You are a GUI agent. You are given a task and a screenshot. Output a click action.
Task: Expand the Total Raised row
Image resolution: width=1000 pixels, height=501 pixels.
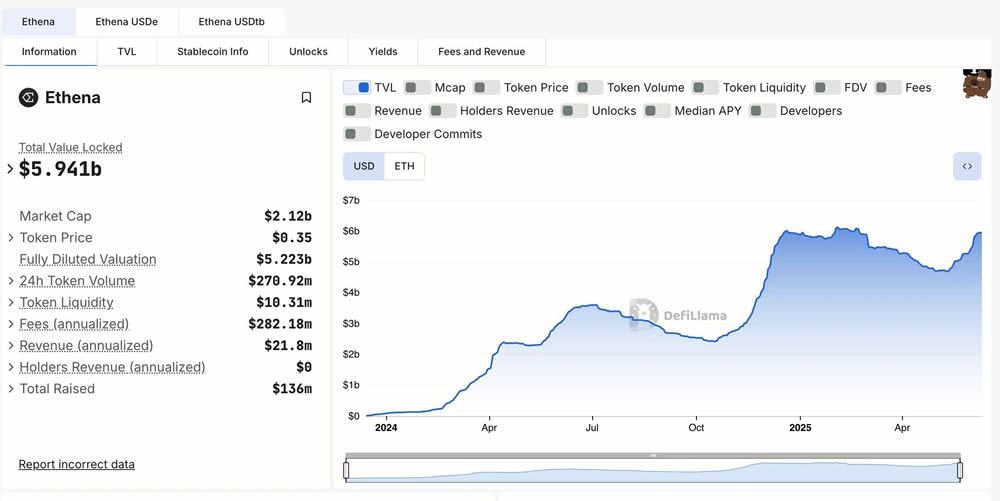[11, 389]
